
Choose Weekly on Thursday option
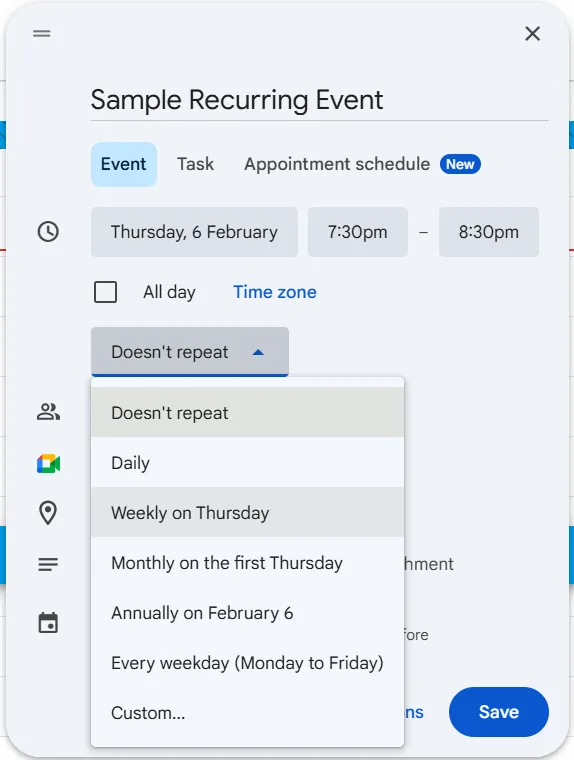click(247, 512)
